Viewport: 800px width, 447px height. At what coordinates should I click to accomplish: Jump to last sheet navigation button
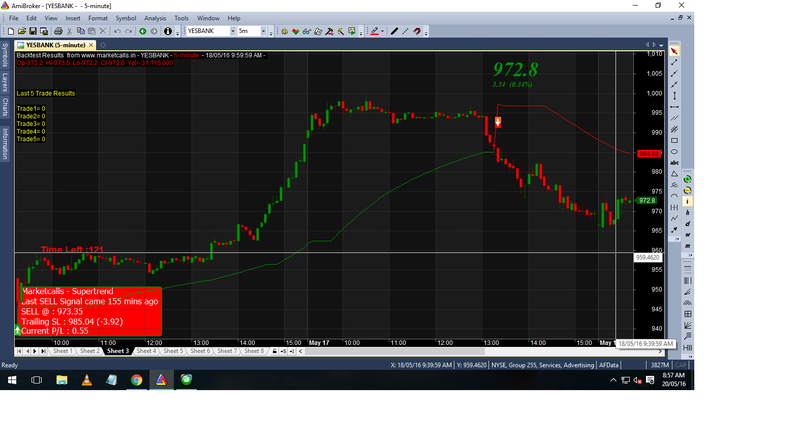coord(44,351)
